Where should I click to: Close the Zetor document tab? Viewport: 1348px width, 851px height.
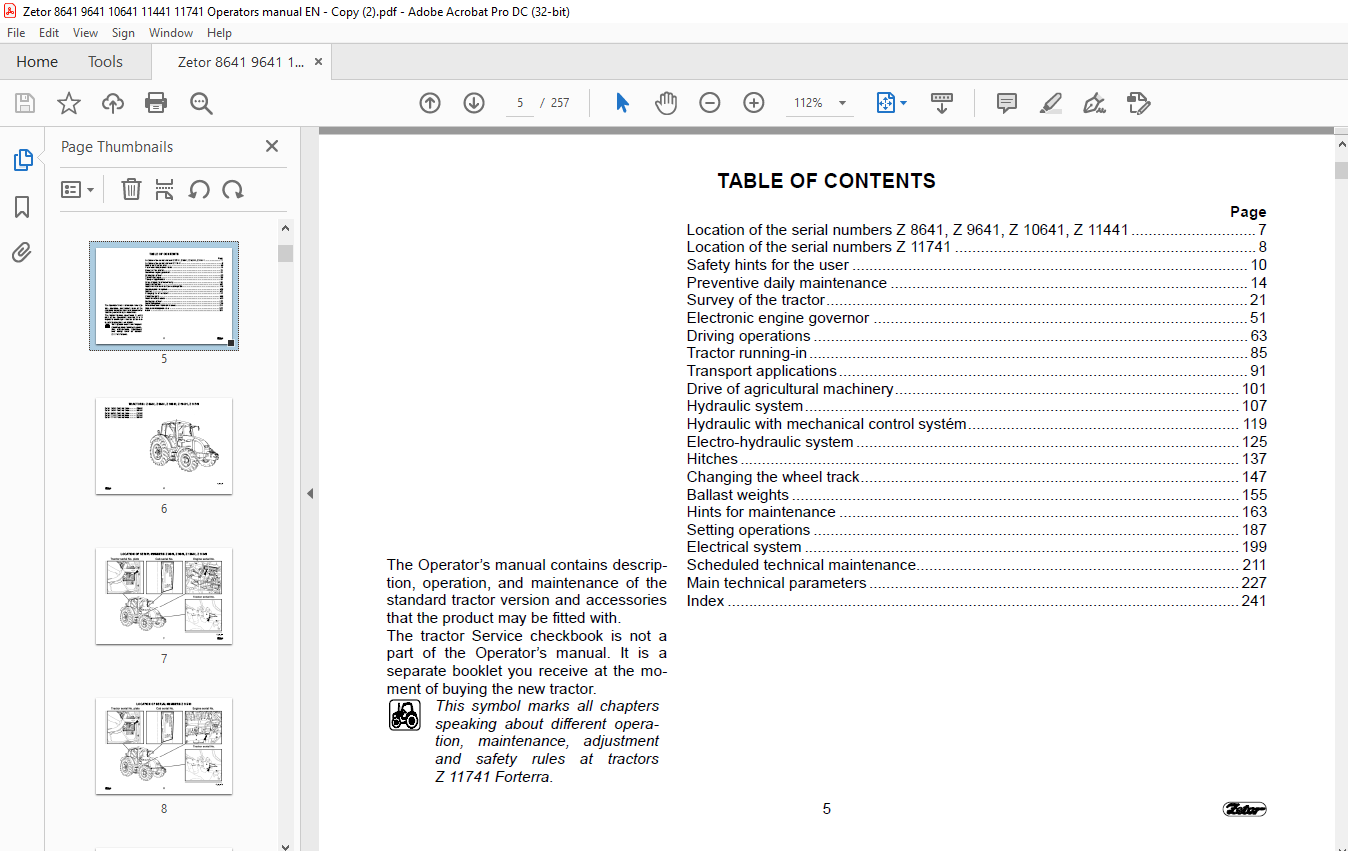319,62
